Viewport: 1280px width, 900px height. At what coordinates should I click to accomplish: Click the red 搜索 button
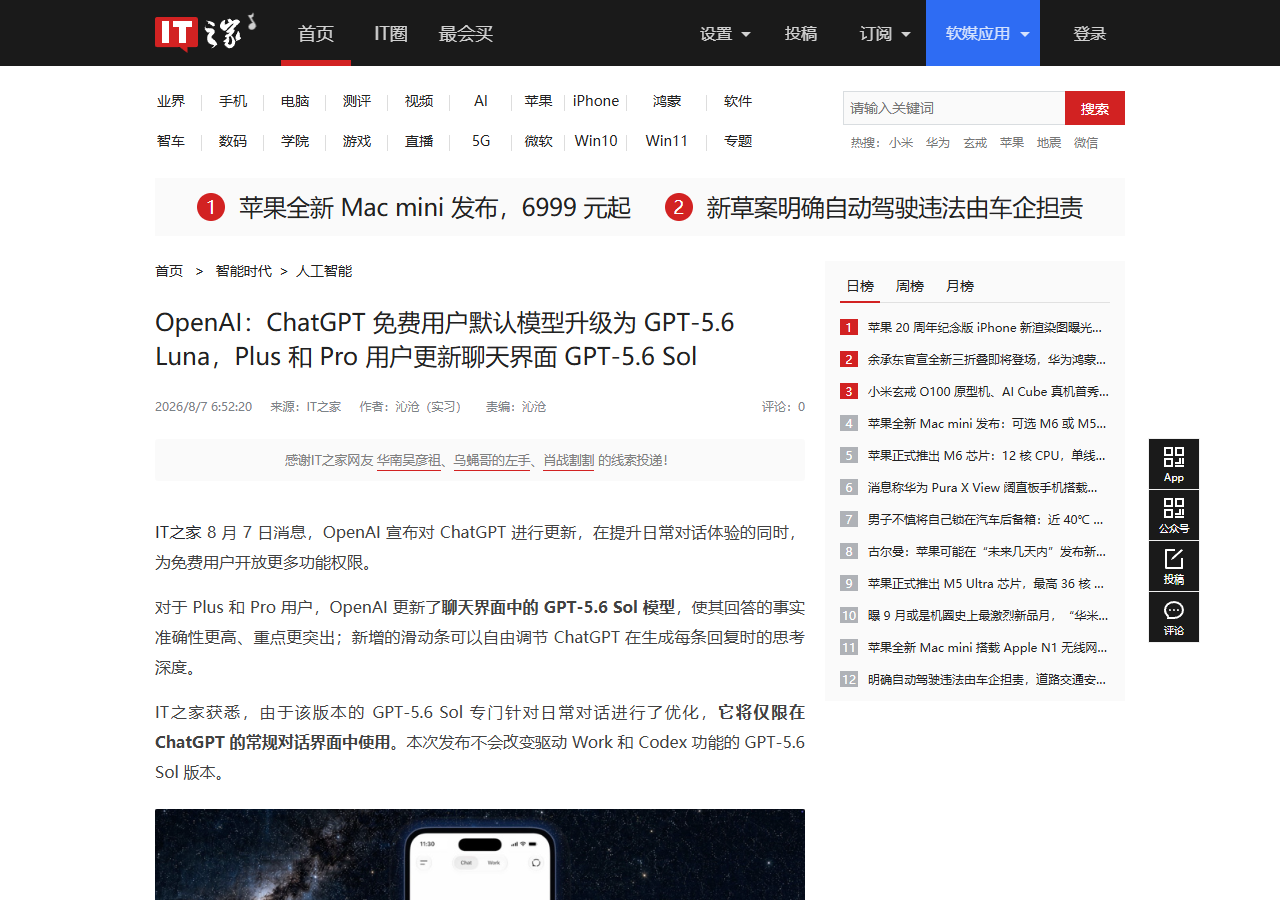1095,108
